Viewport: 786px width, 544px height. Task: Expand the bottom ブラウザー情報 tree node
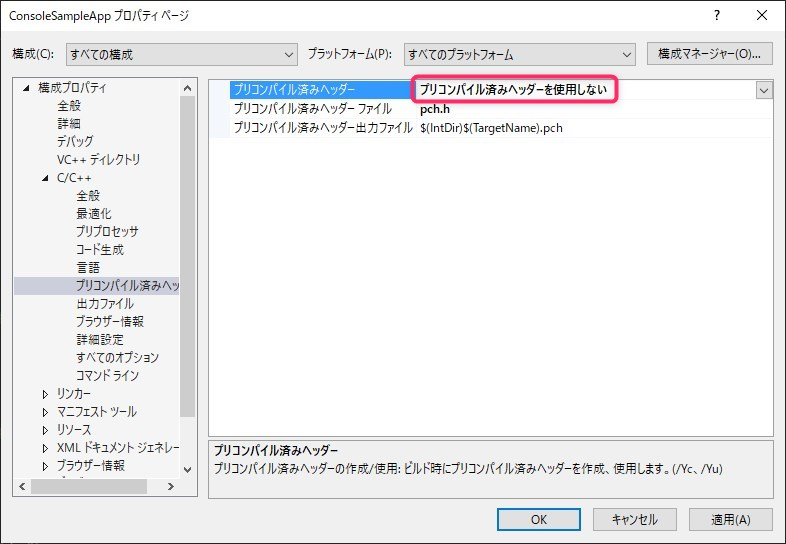point(45,466)
